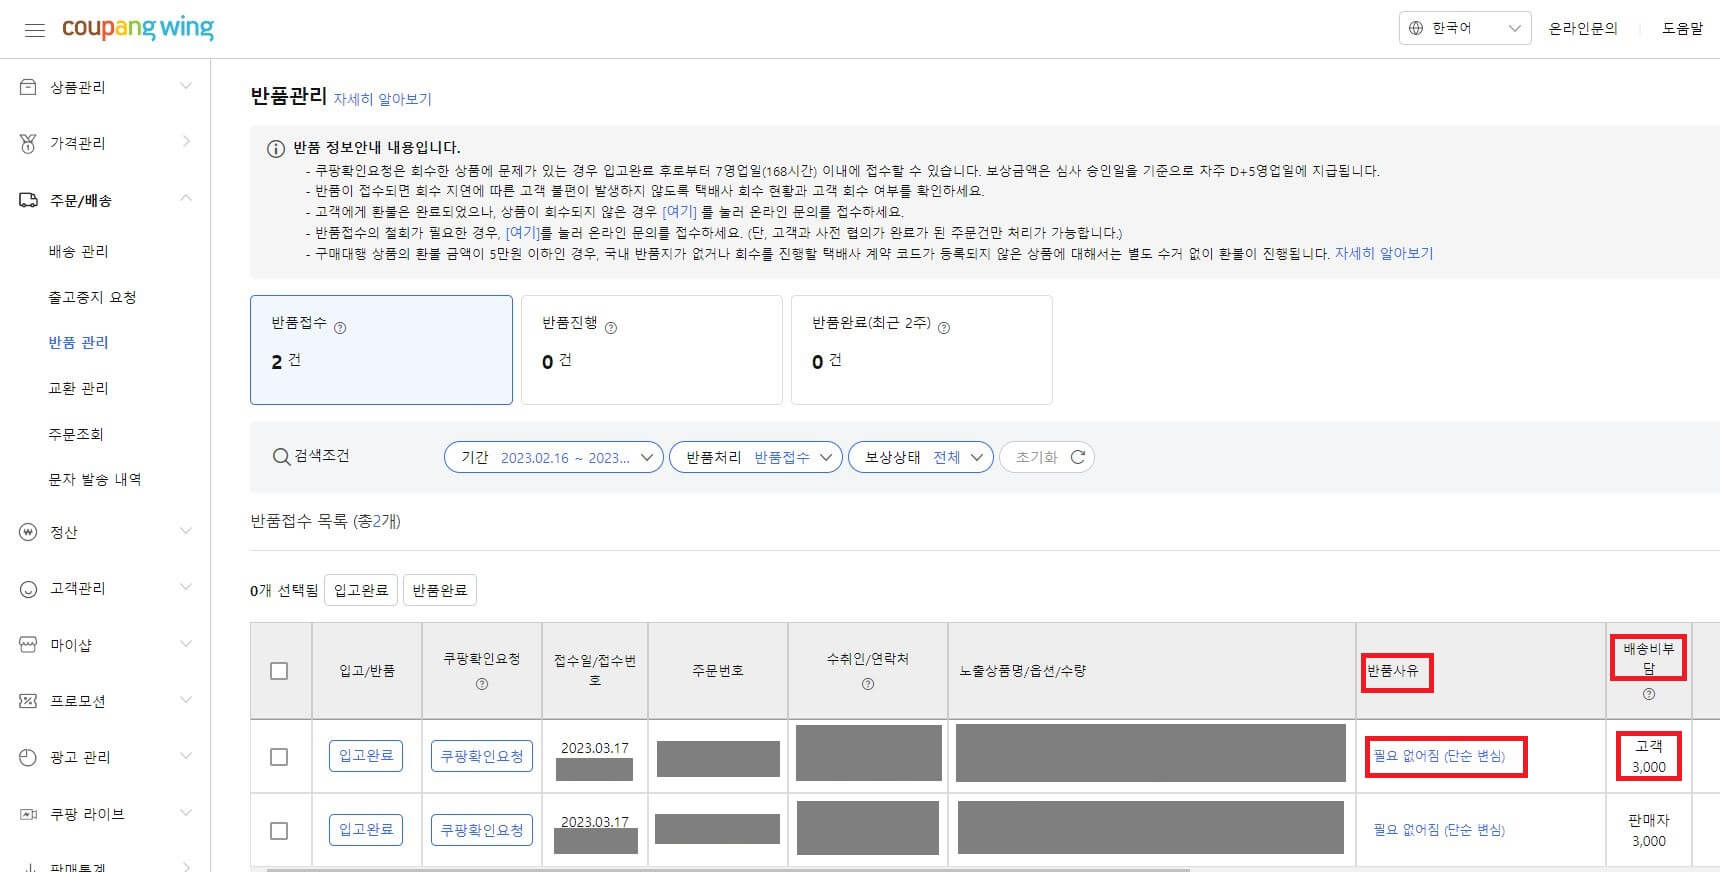
Task: Click 도움말 in the header
Action: point(1682,28)
